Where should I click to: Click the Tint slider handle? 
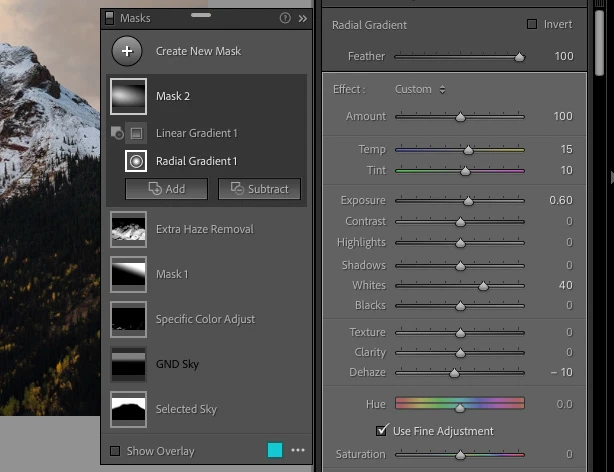click(x=465, y=171)
